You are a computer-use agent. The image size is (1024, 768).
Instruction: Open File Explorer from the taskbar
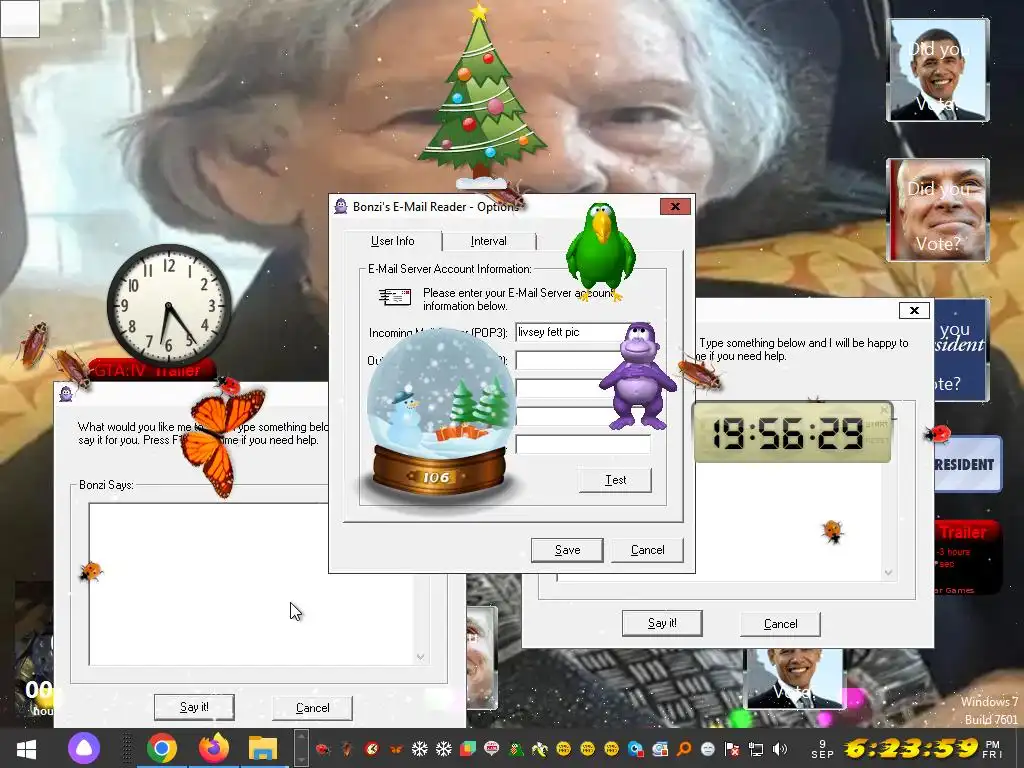coord(263,748)
